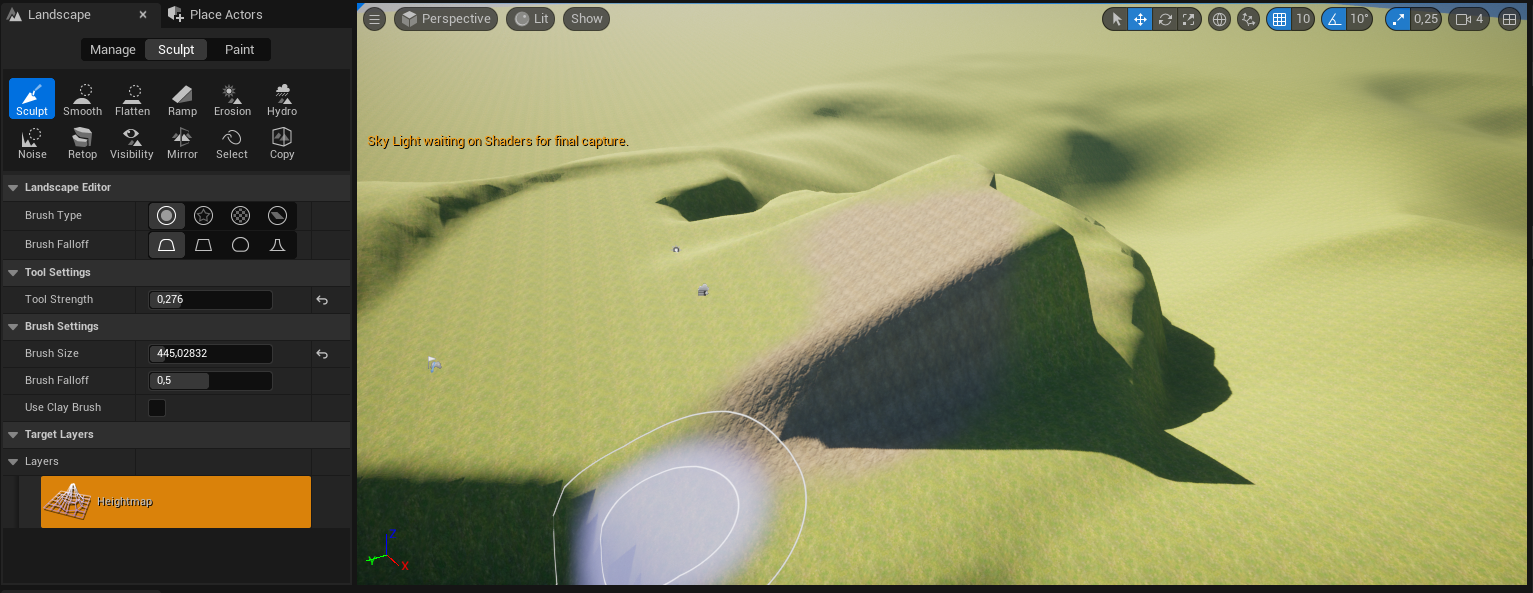Pick the Noise tool
Viewport: 1533px width, 593px height.
click(32, 142)
